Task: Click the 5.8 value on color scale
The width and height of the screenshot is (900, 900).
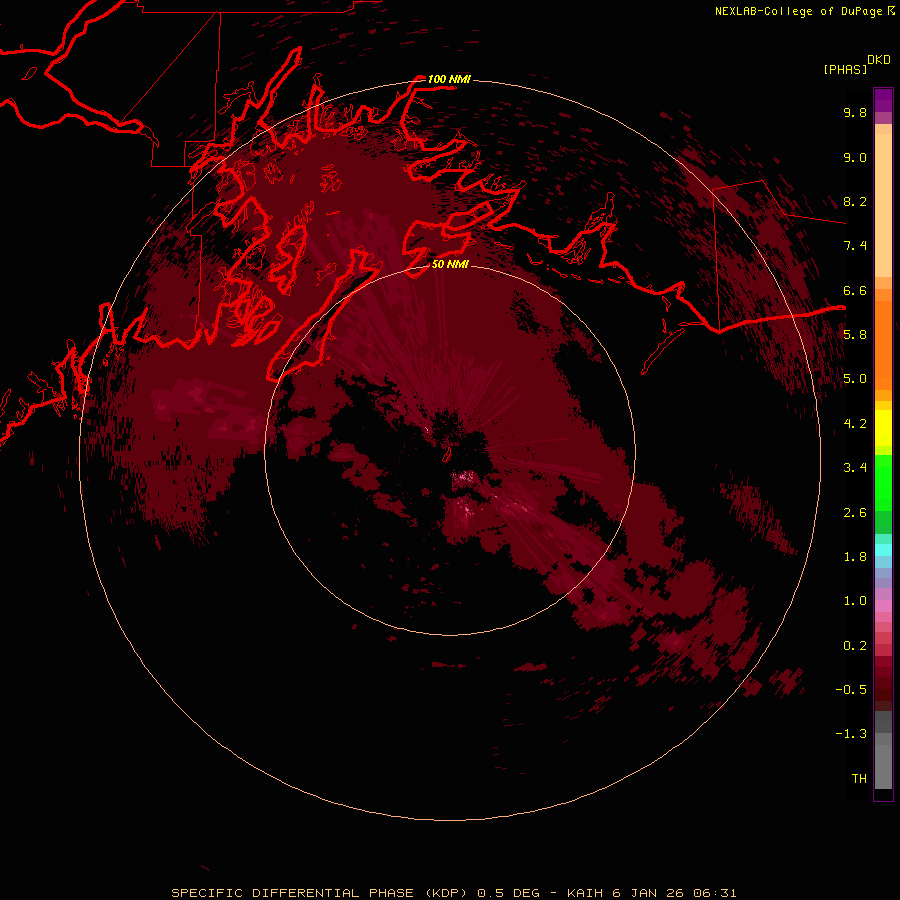Action: [x=855, y=334]
